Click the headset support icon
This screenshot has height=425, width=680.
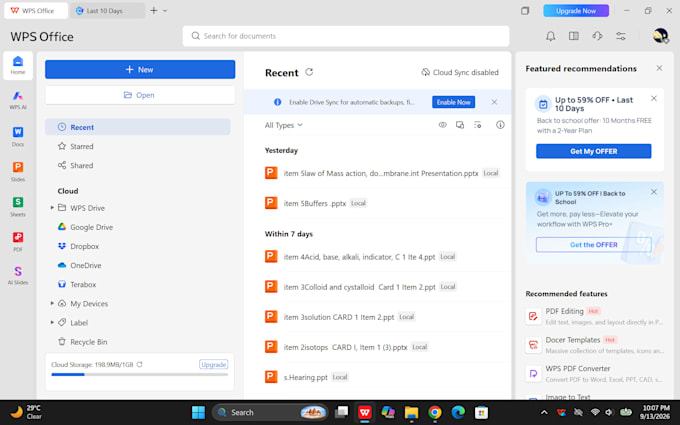[x=597, y=36]
